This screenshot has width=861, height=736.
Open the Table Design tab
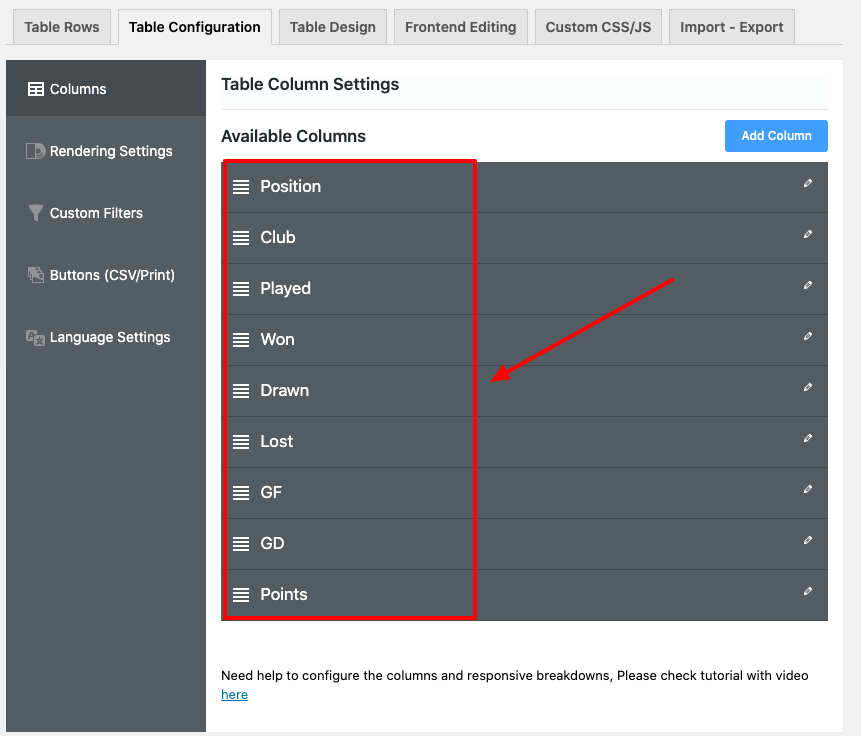click(x=332, y=27)
